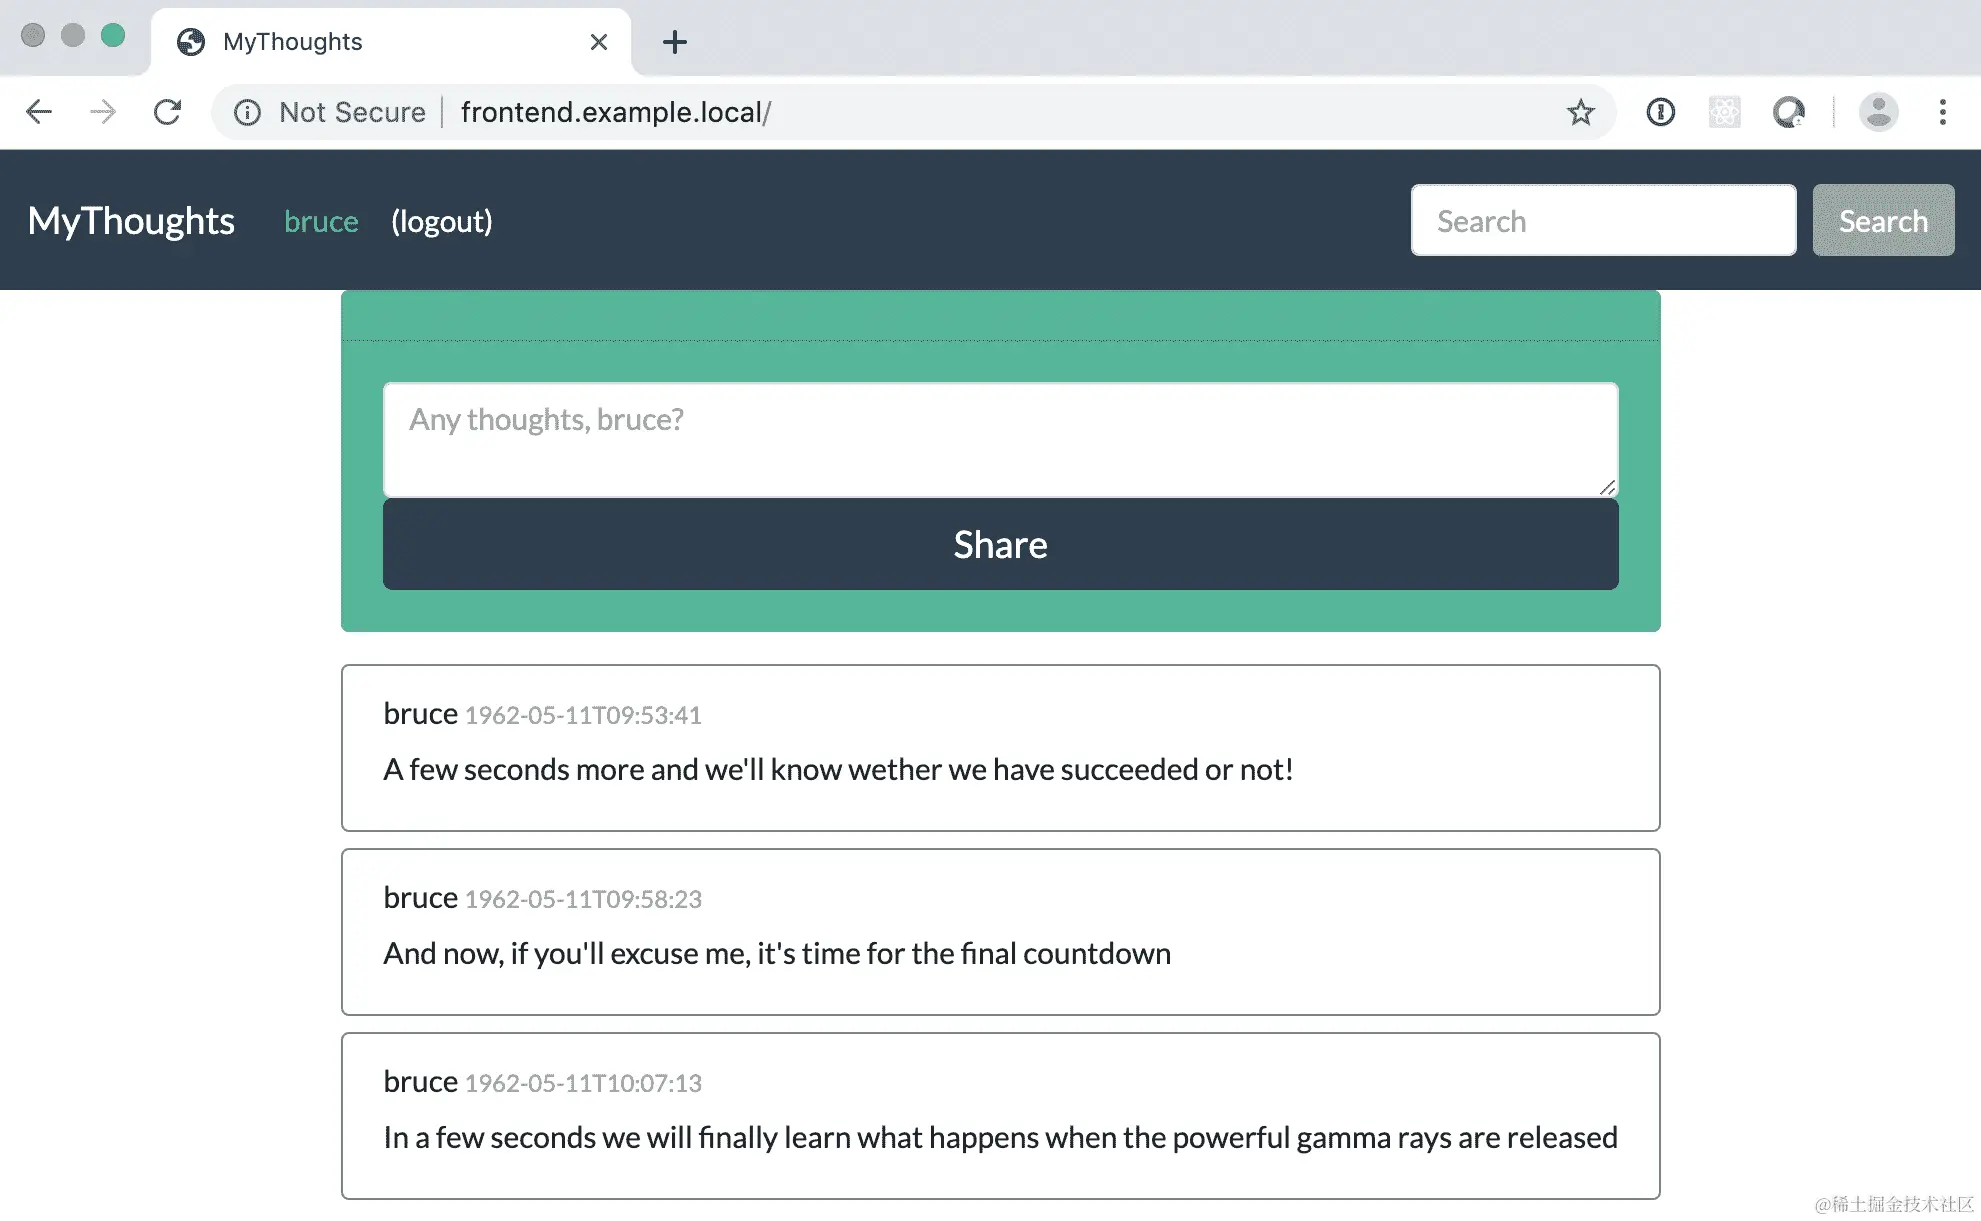Focus the Search input field

1603,221
